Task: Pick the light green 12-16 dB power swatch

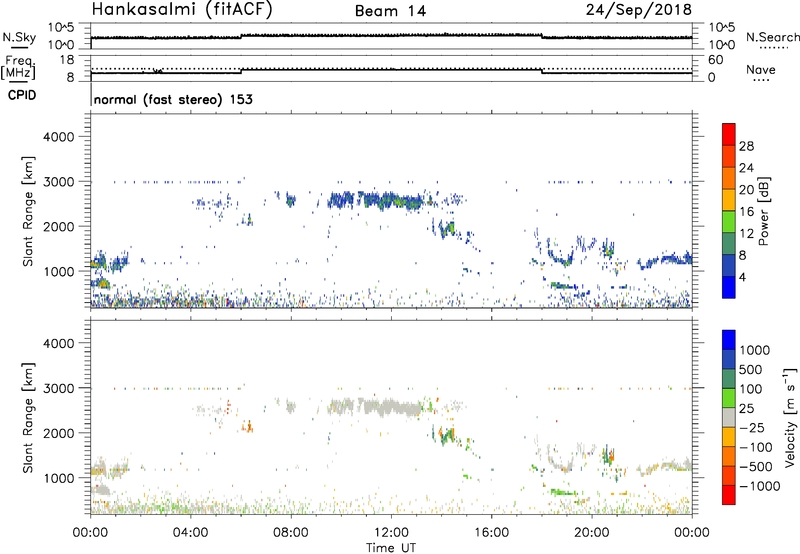Action: 729,221
